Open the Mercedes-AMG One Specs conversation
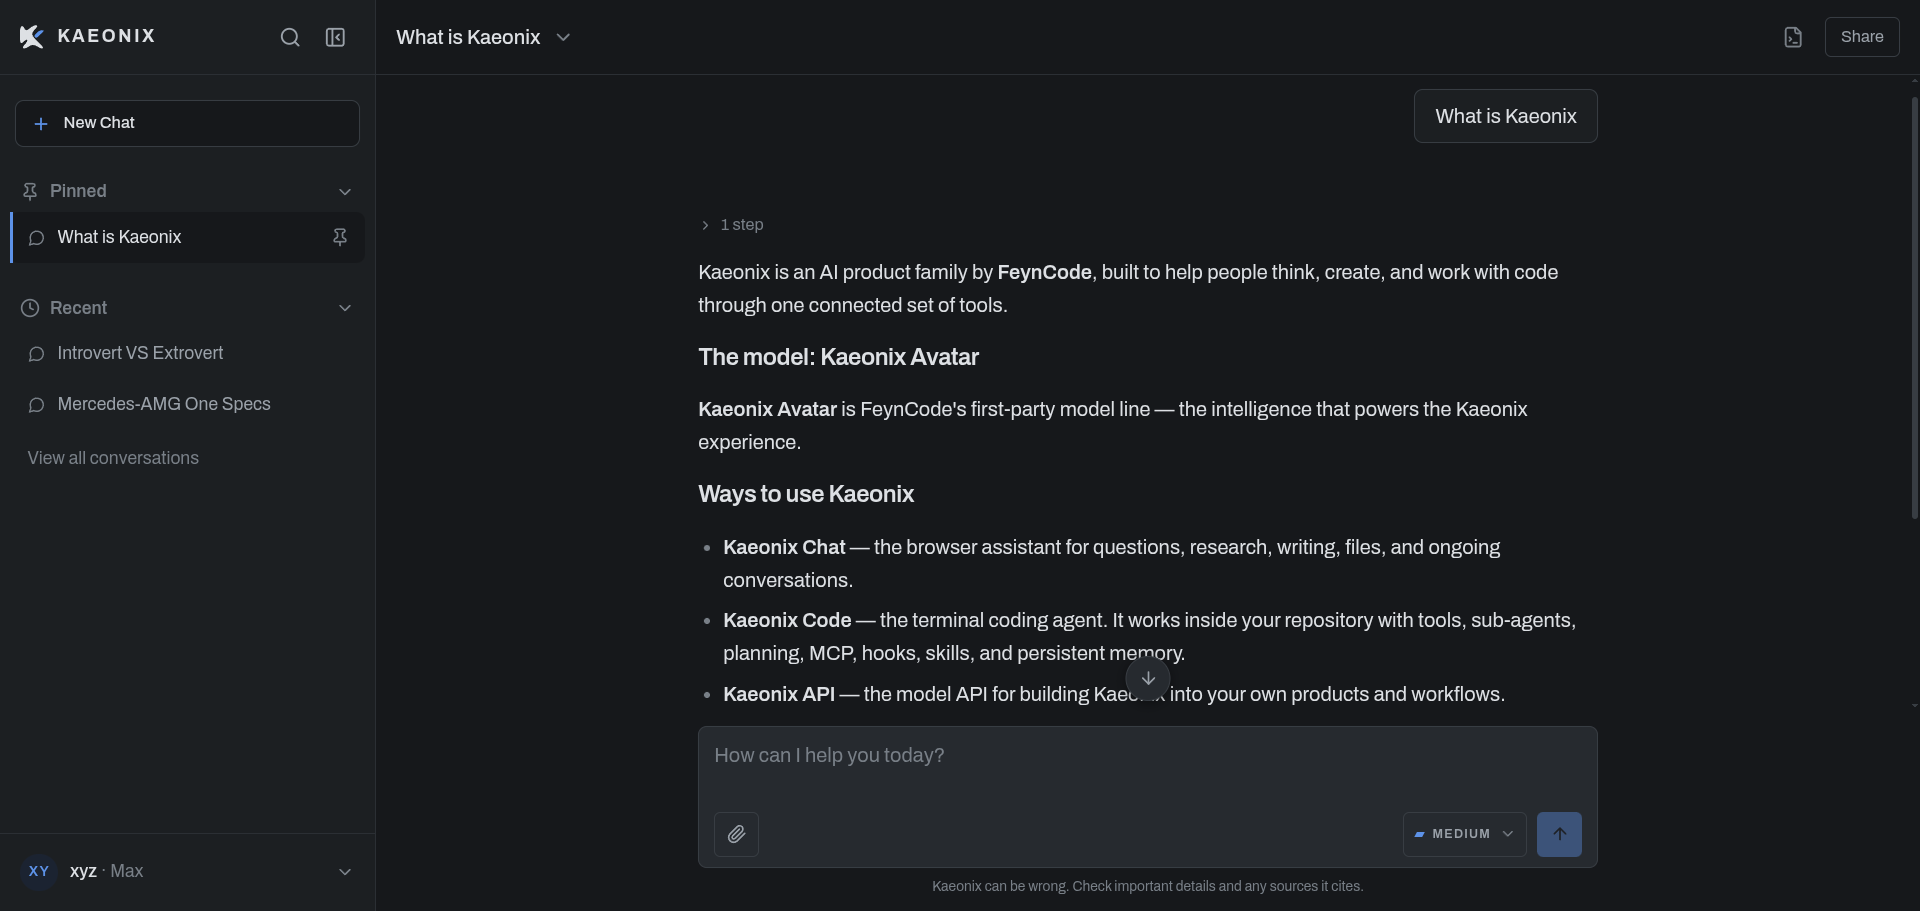Image resolution: width=1920 pixels, height=911 pixels. [187, 405]
